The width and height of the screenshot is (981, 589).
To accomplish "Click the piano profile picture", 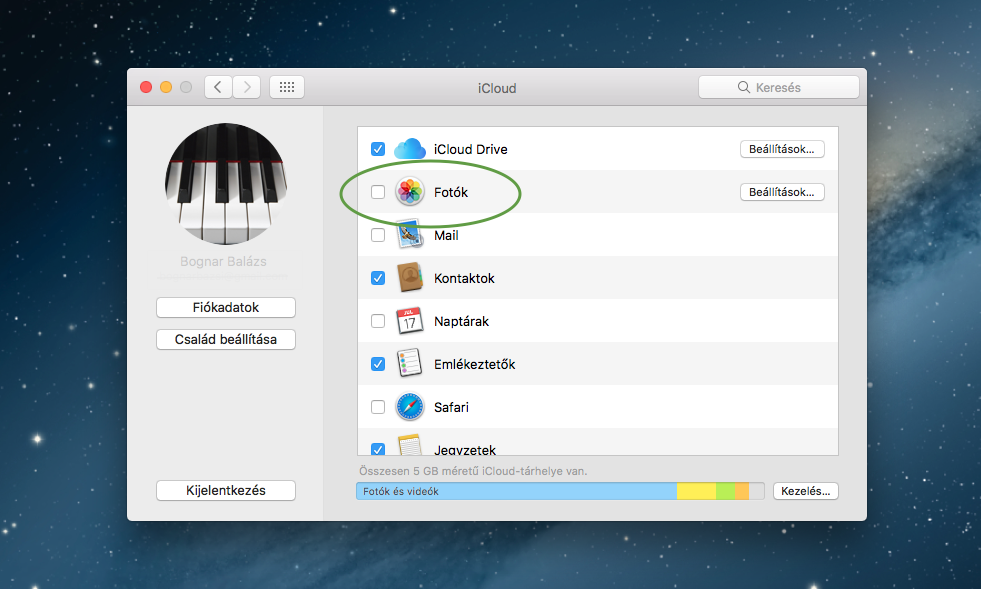I will pyautogui.click(x=226, y=183).
